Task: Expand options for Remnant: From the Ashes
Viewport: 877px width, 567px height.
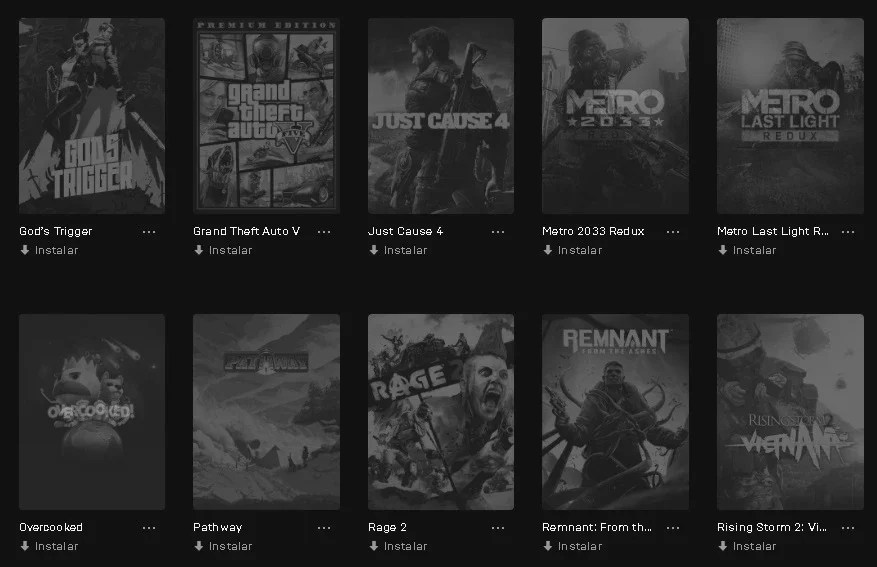Action: coord(673,527)
